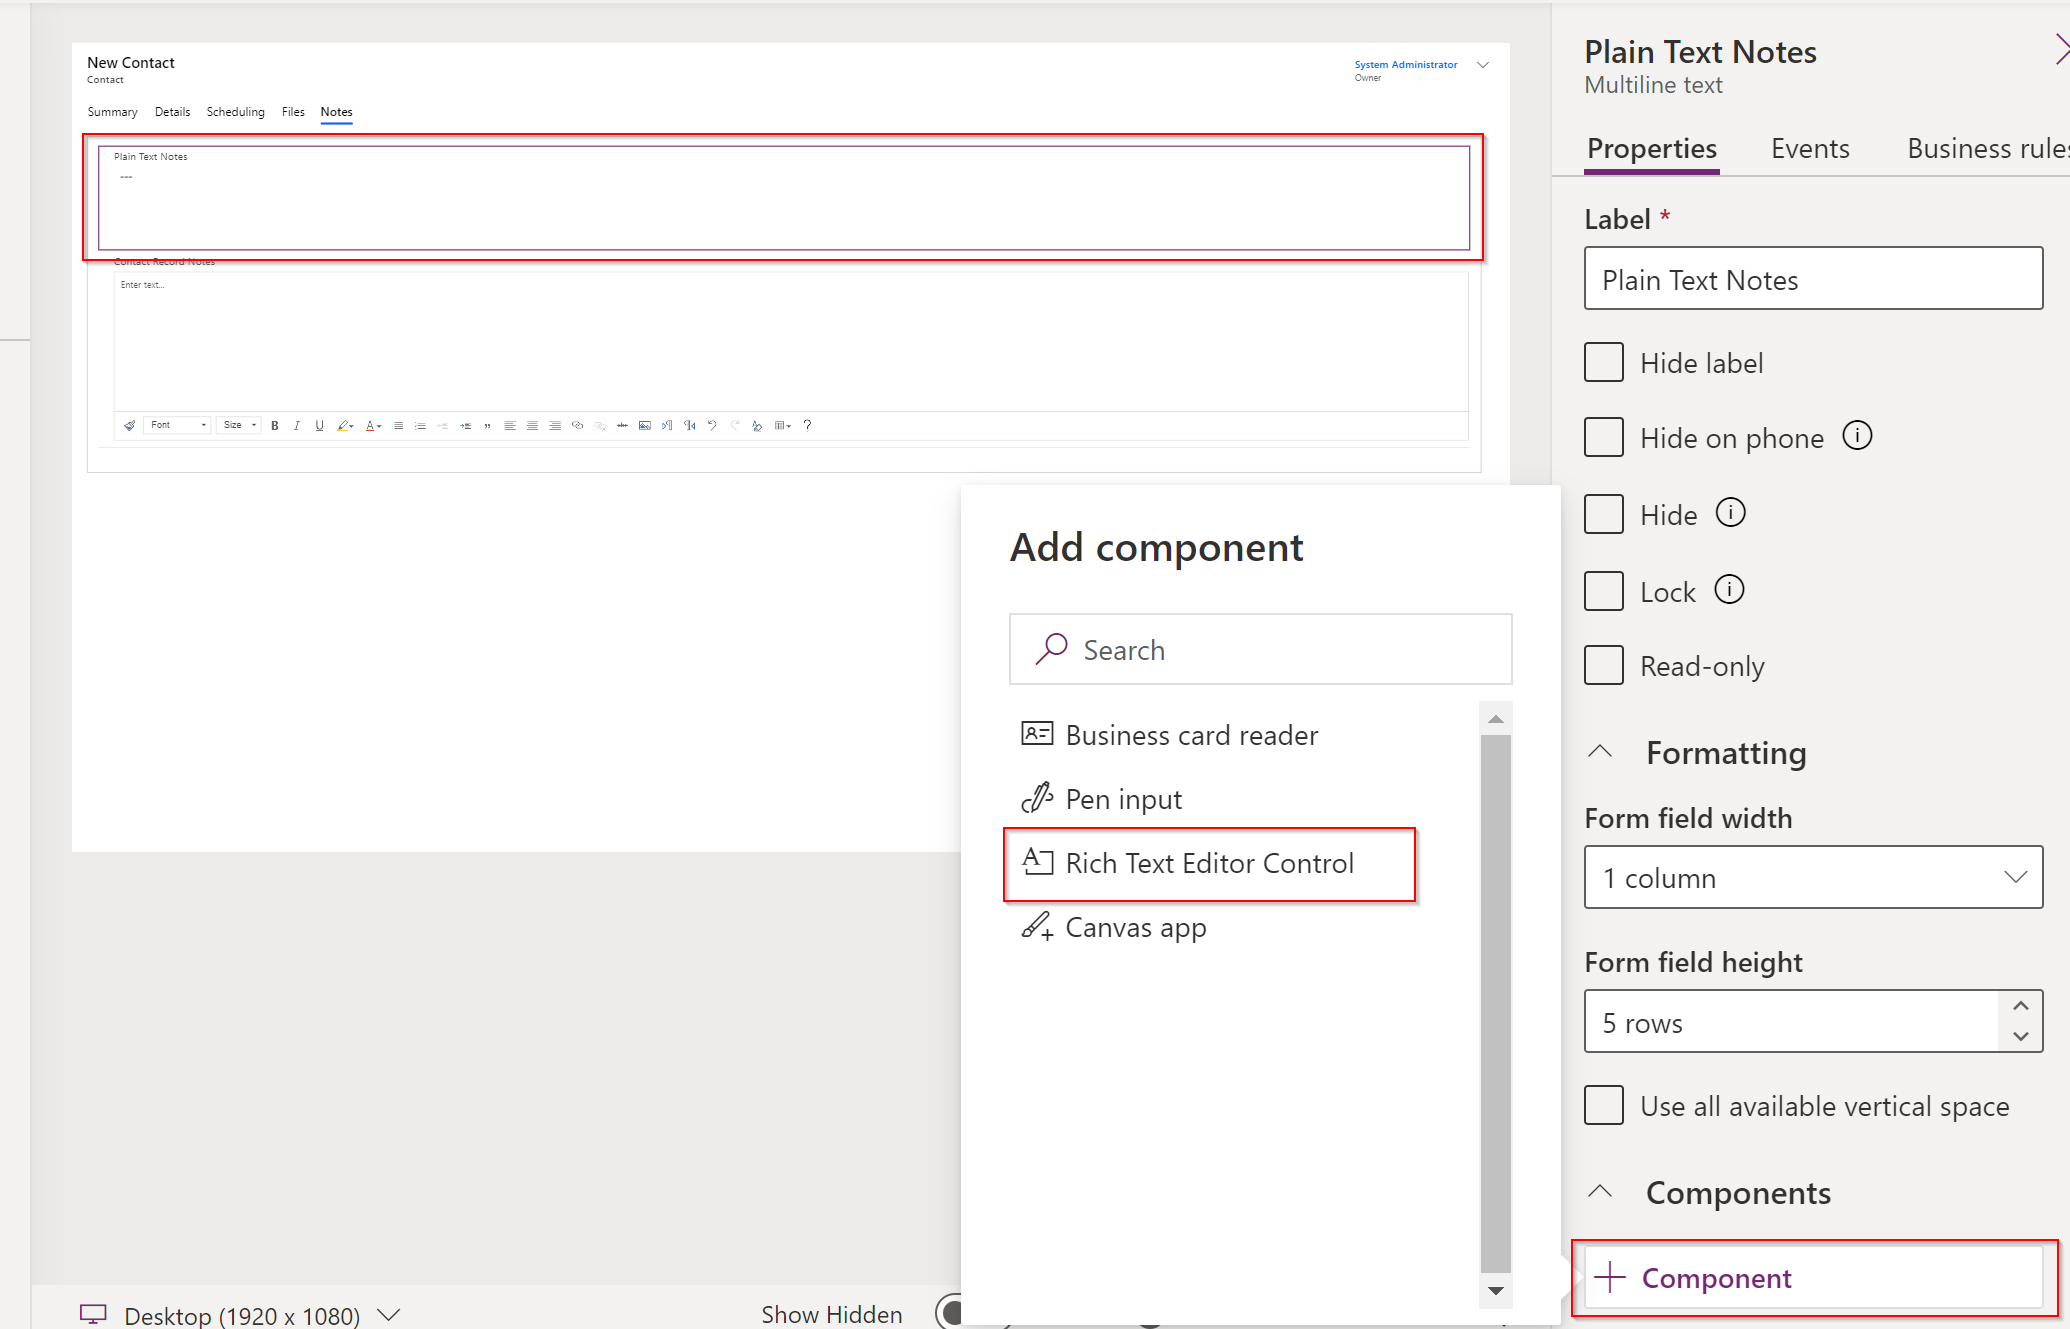This screenshot has height=1329, width=2070.
Task: Open the Scheduling tab of the form
Action: (235, 112)
